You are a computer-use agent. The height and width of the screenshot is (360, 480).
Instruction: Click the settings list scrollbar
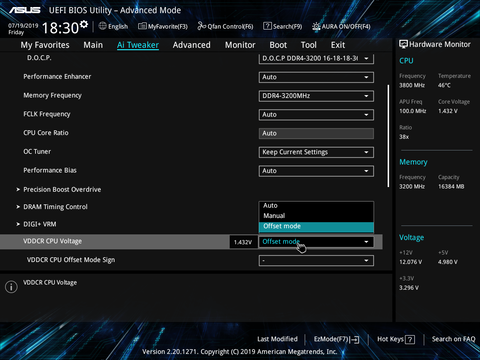click(x=388, y=136)
